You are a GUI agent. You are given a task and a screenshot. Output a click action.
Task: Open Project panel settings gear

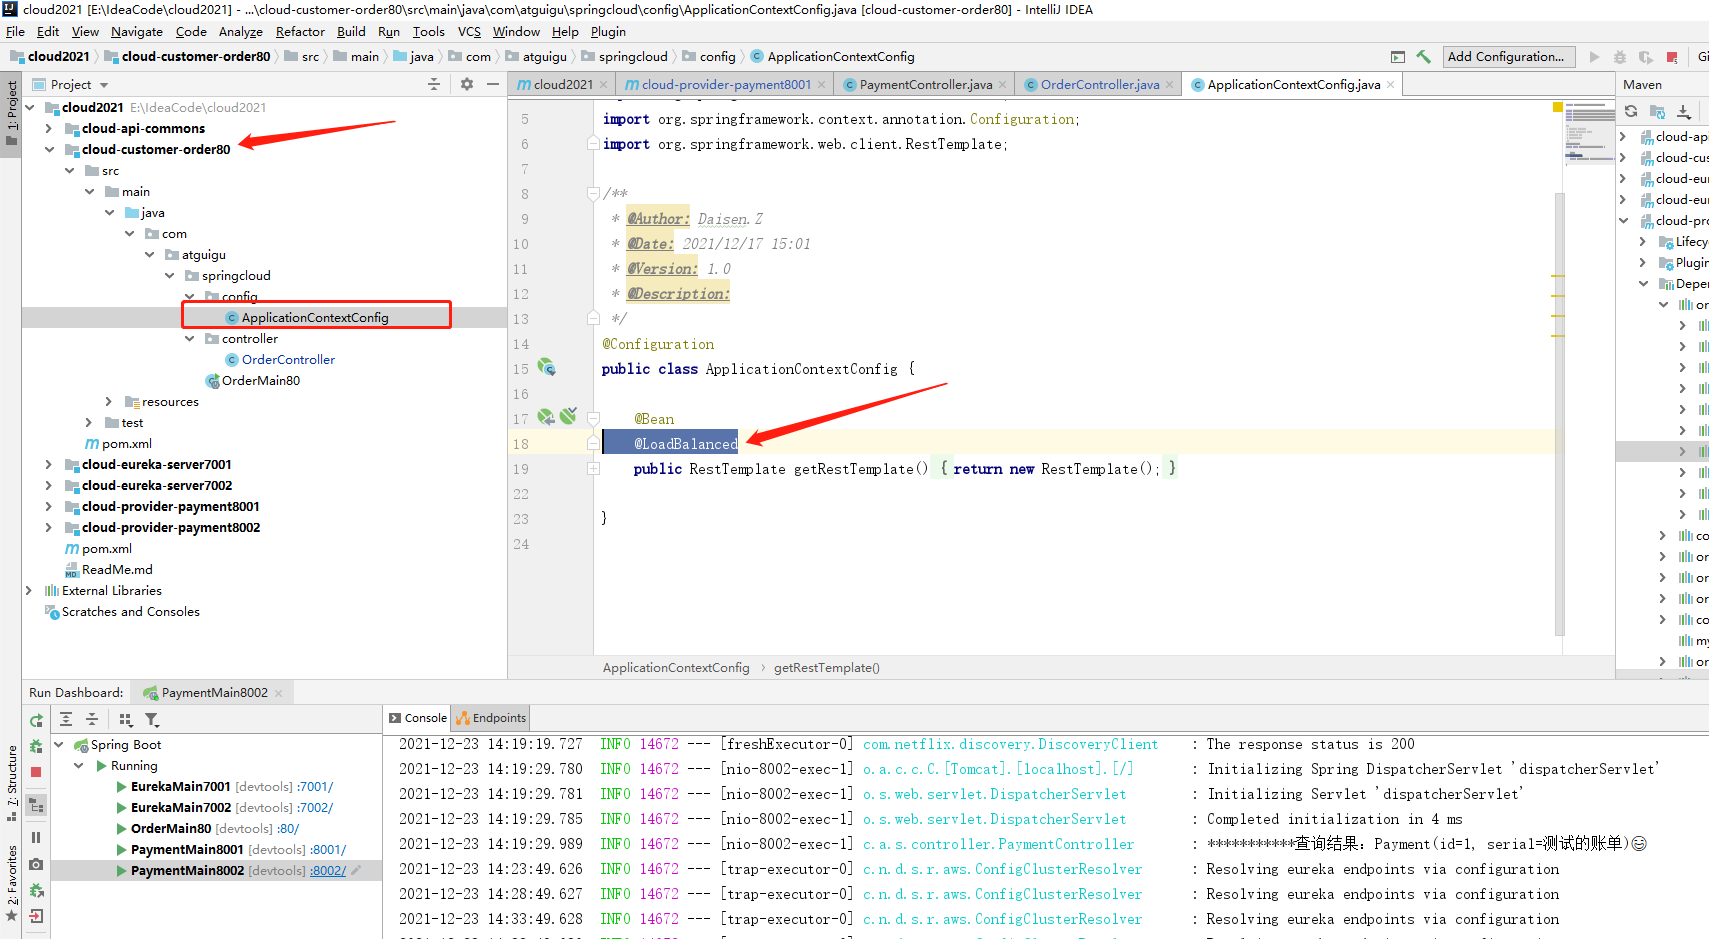click(x=467, y=85)
